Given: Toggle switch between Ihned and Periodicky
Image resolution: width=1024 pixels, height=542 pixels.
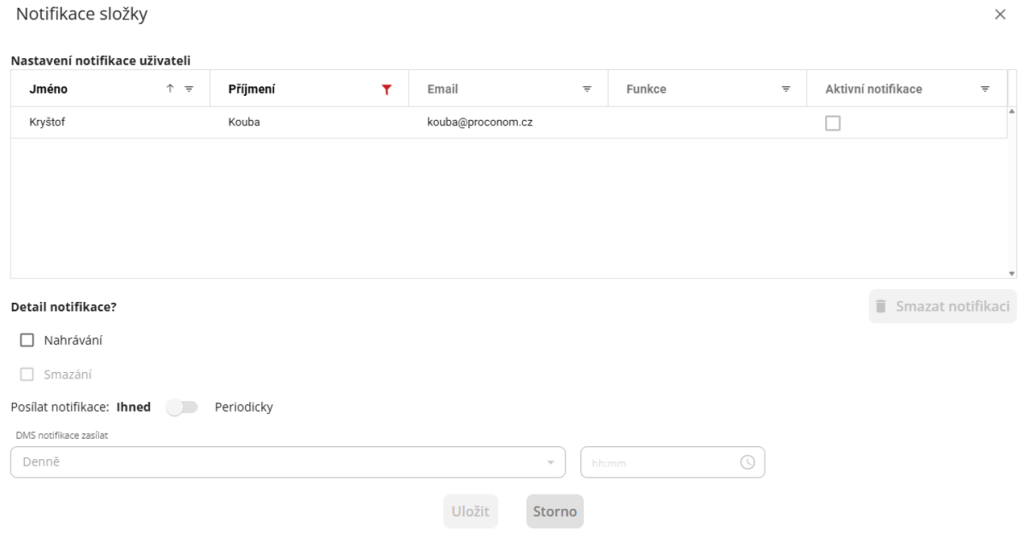Looking at the screenshot, I should [x=182, y=407].
